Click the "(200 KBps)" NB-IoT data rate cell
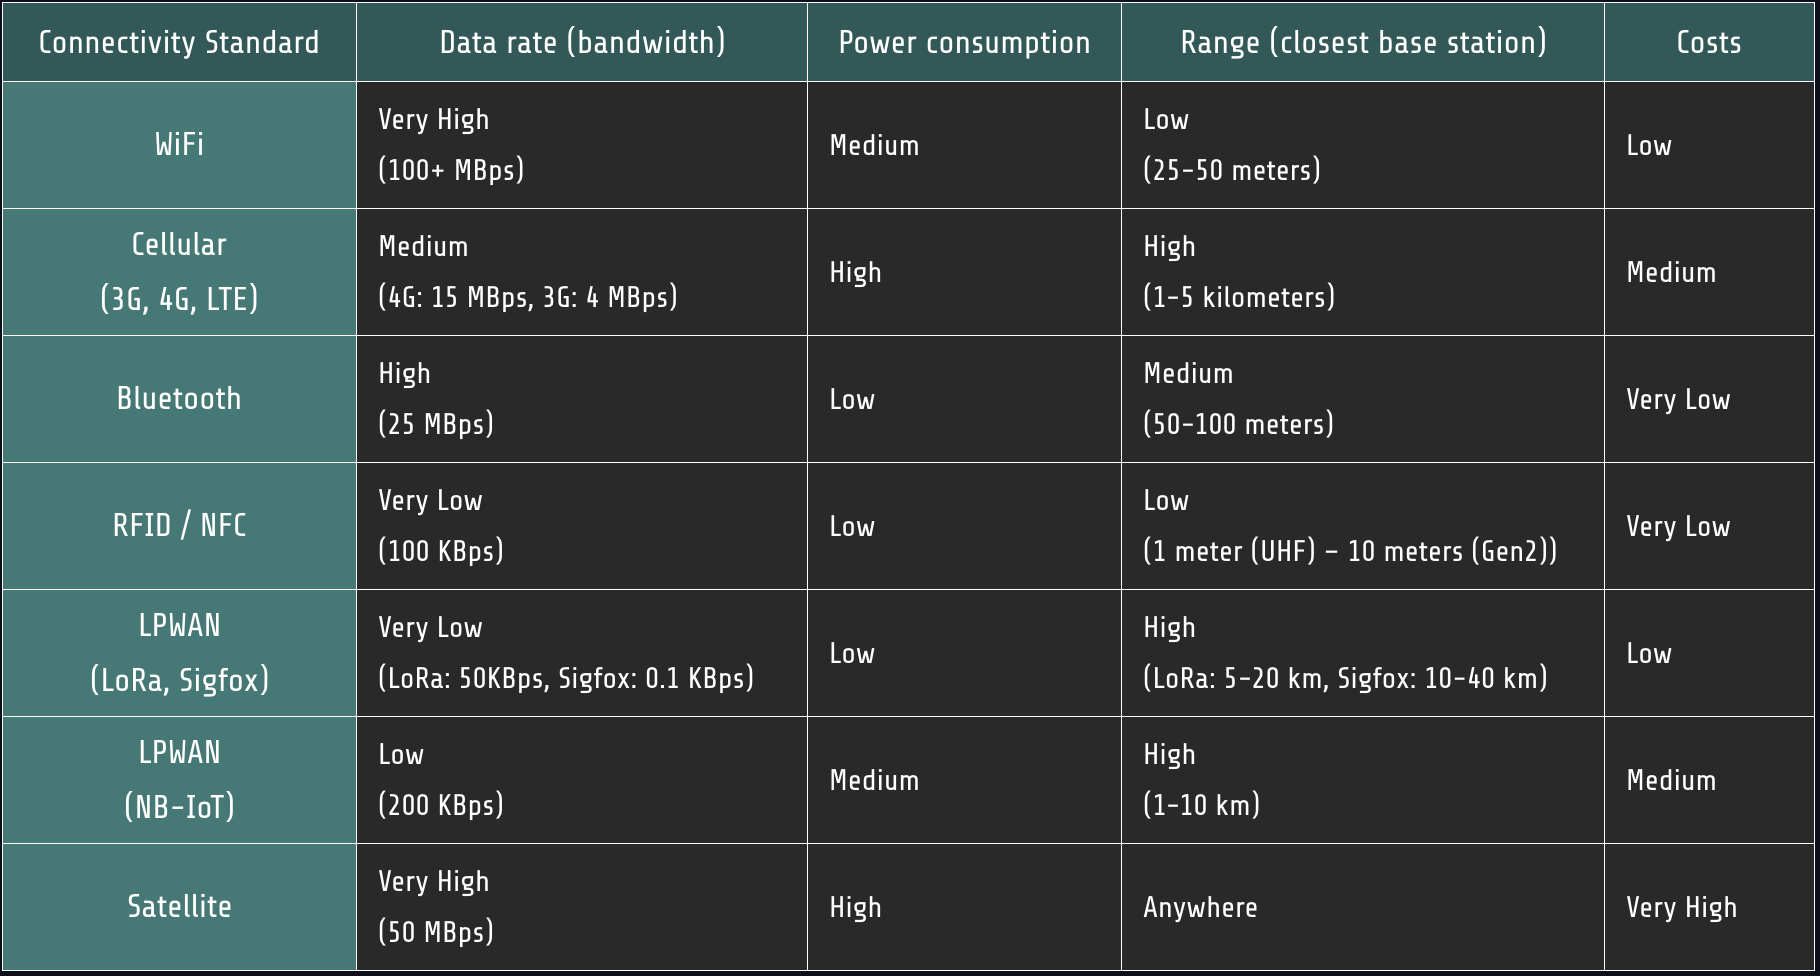Screen dimensions: 1820x976 441,805
